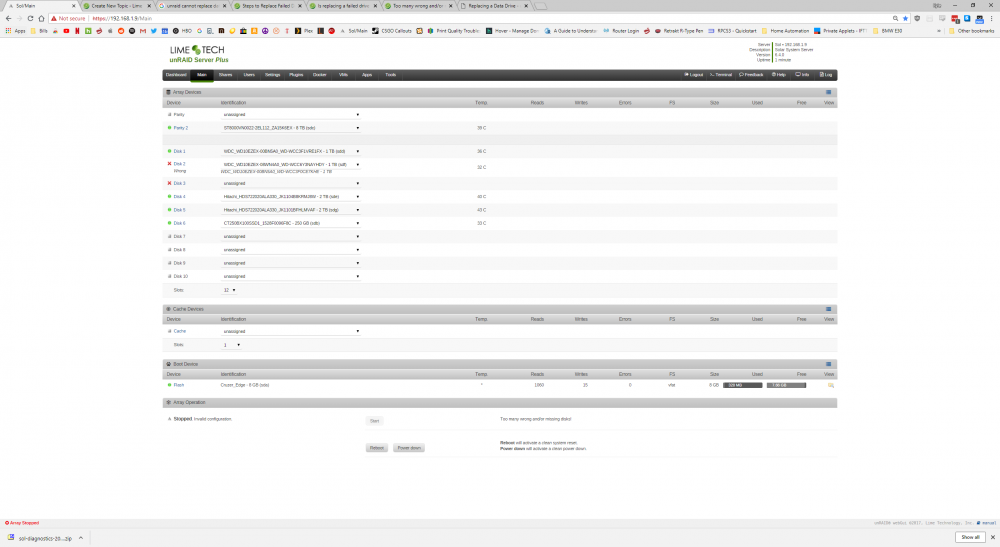Screen dimensions: 1000x547
Task: Open the Disk 6 CT250BX100SSD1 dropdown
Action: [x=291, y=223]
